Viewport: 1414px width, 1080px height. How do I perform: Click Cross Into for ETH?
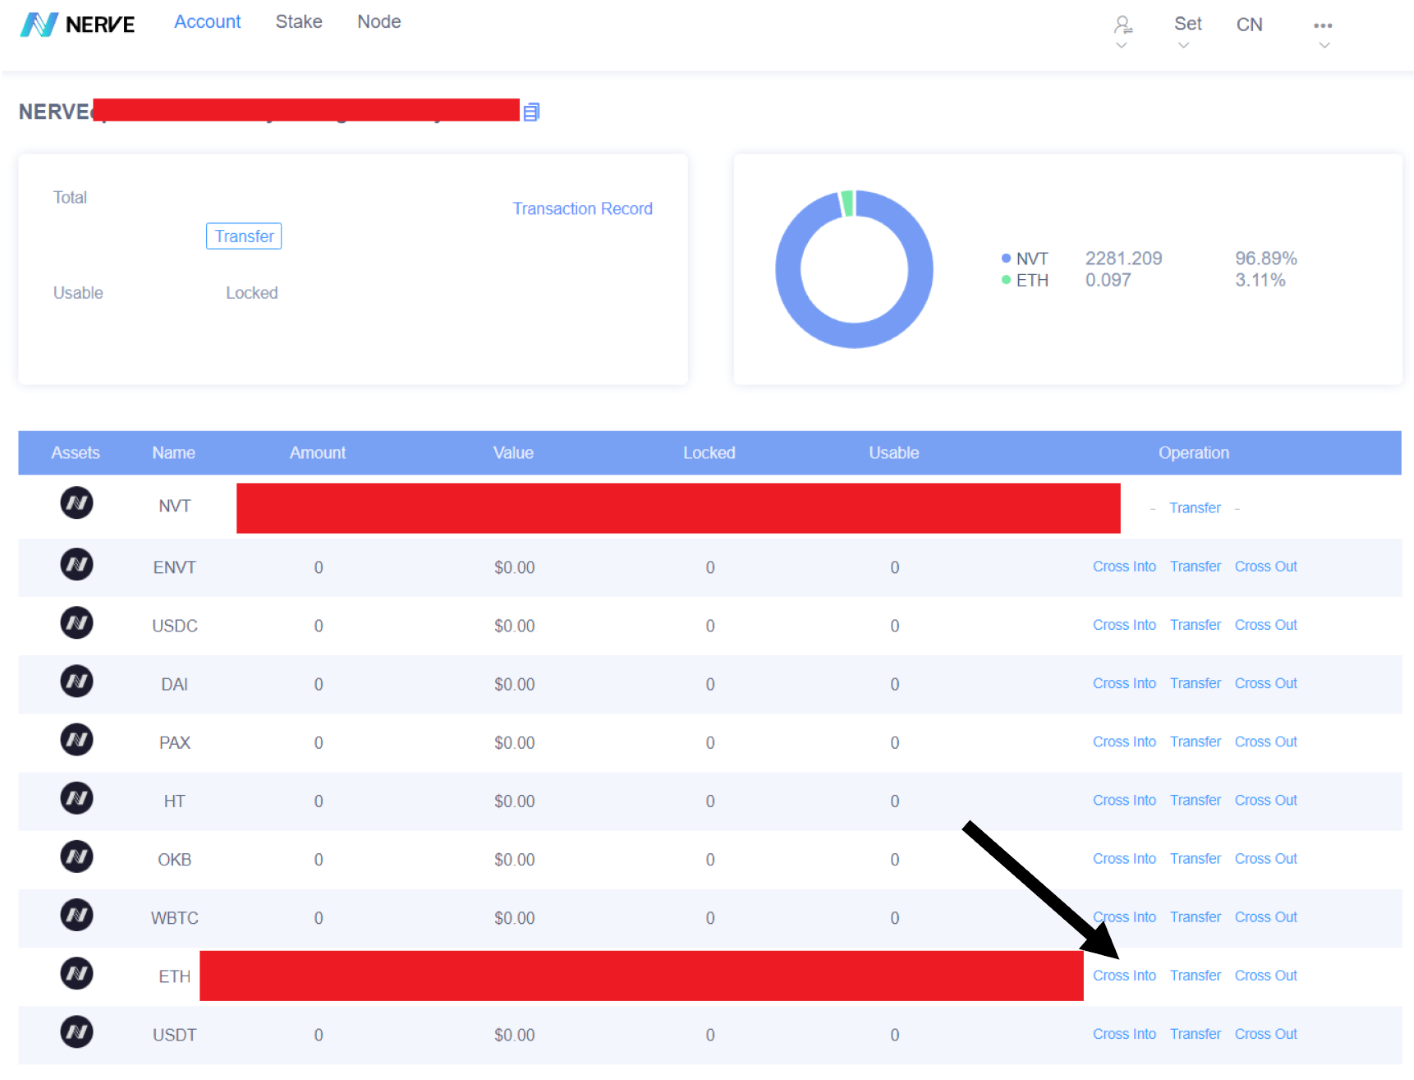(1124, 976)
